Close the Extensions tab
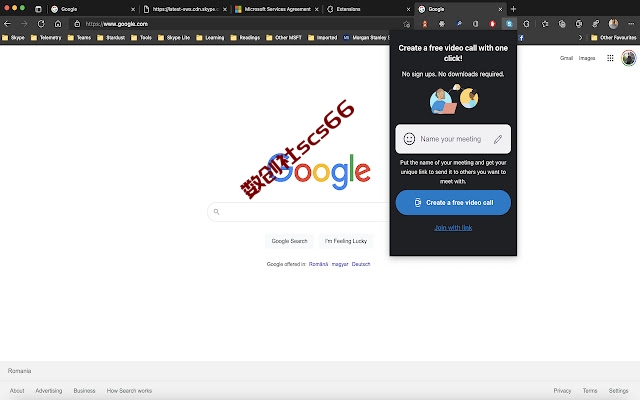The width and height of the screenshot is (640, 400). tap(408, 9)
